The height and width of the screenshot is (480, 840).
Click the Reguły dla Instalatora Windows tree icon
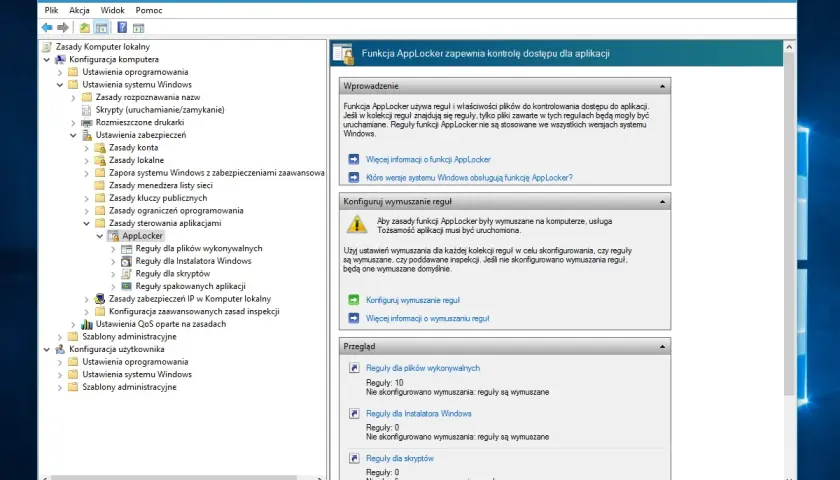coord(126,261)
